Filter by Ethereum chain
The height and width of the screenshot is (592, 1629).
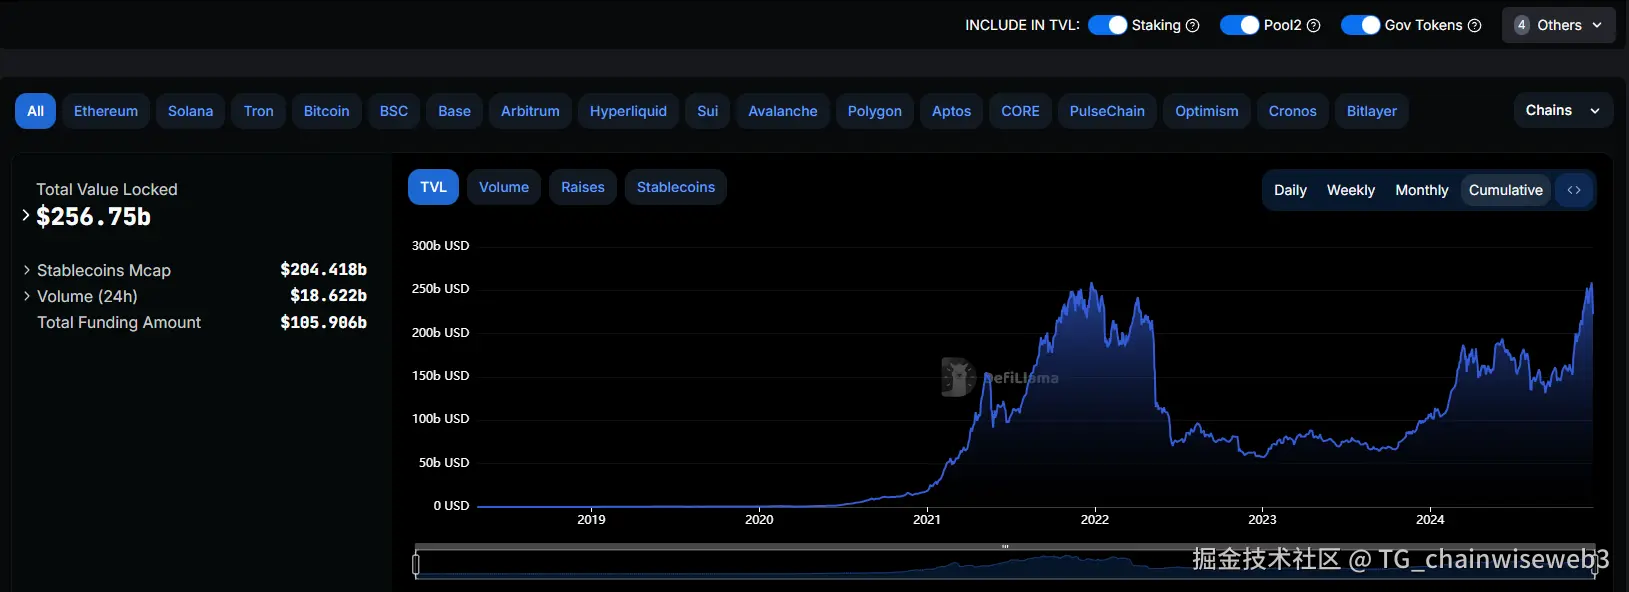106,111
